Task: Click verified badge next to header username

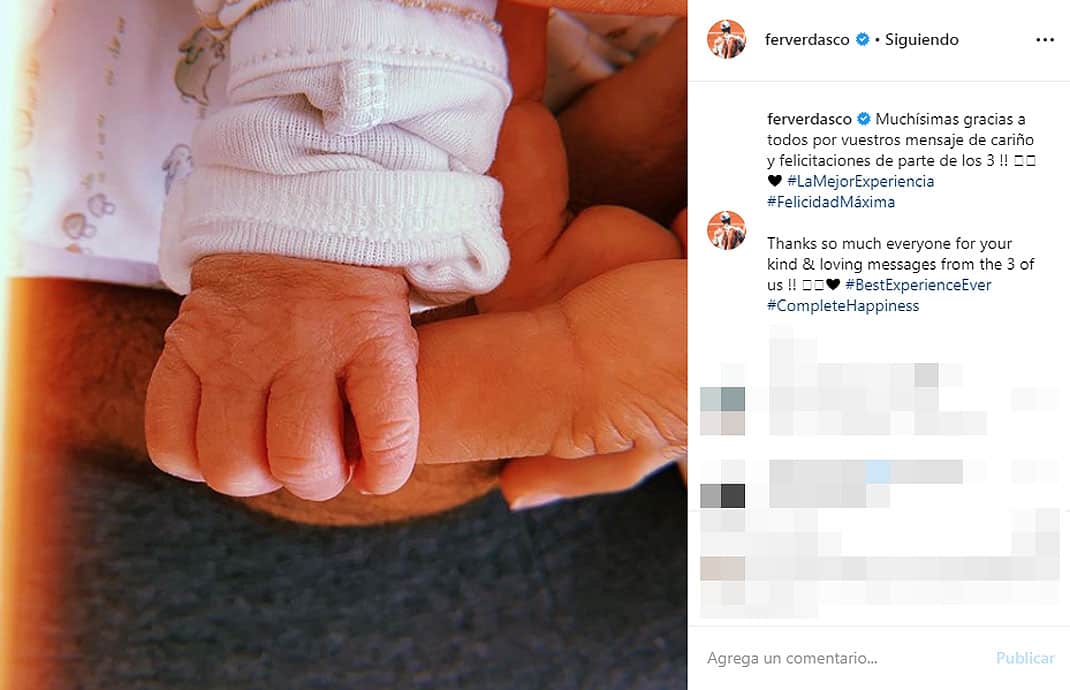Action: [x=863, y=40]
